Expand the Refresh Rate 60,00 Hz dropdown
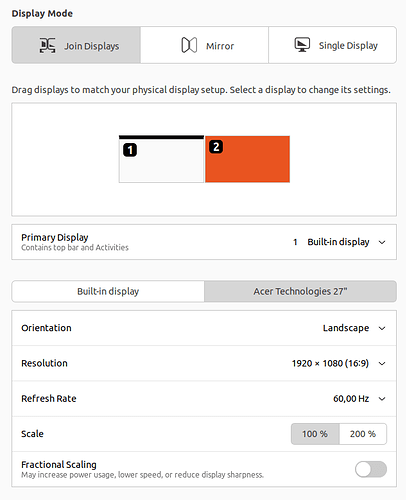 pyautogui.click(x=359, y=399)
